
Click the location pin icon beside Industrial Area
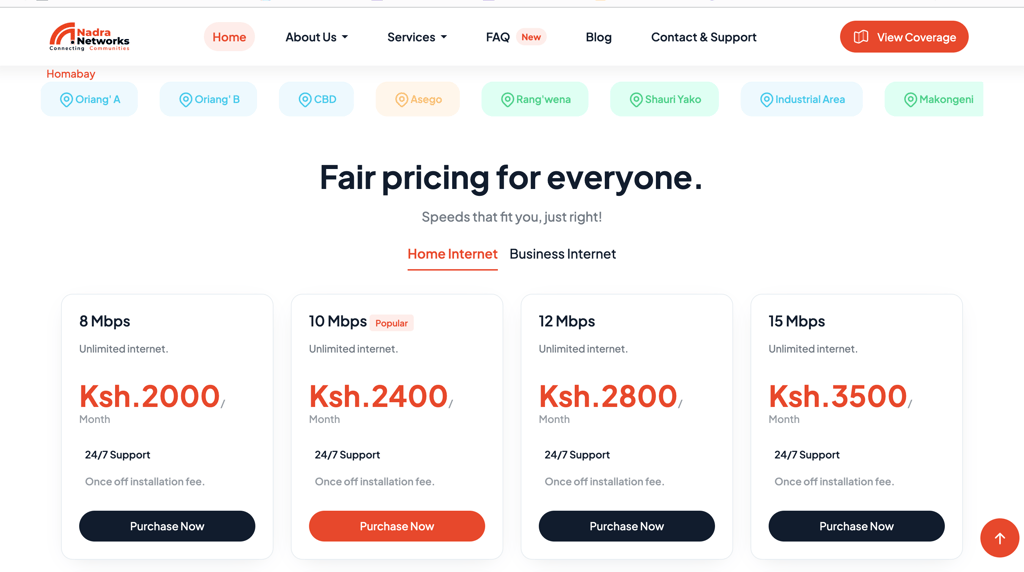coord(767,99)
